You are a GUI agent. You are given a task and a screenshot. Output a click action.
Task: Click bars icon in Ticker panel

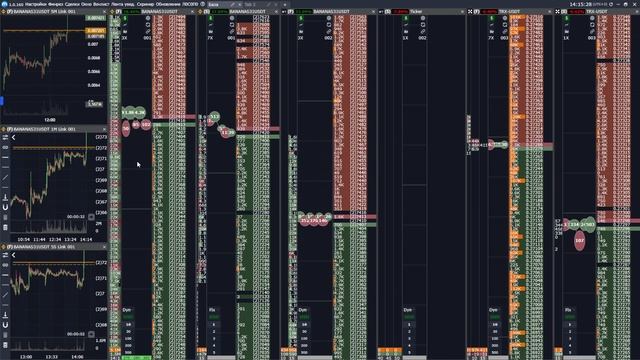tap(406, 31)
